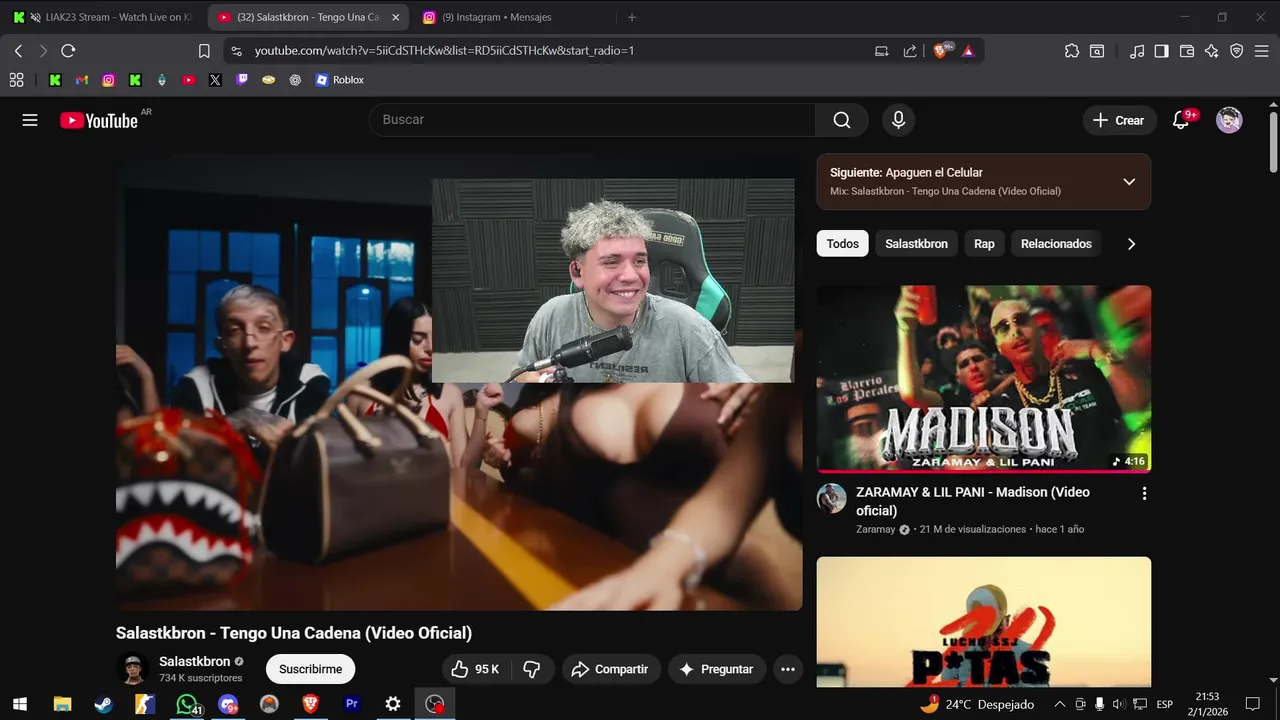
Task: Open Brave main menu
Action: (1262, 50)
